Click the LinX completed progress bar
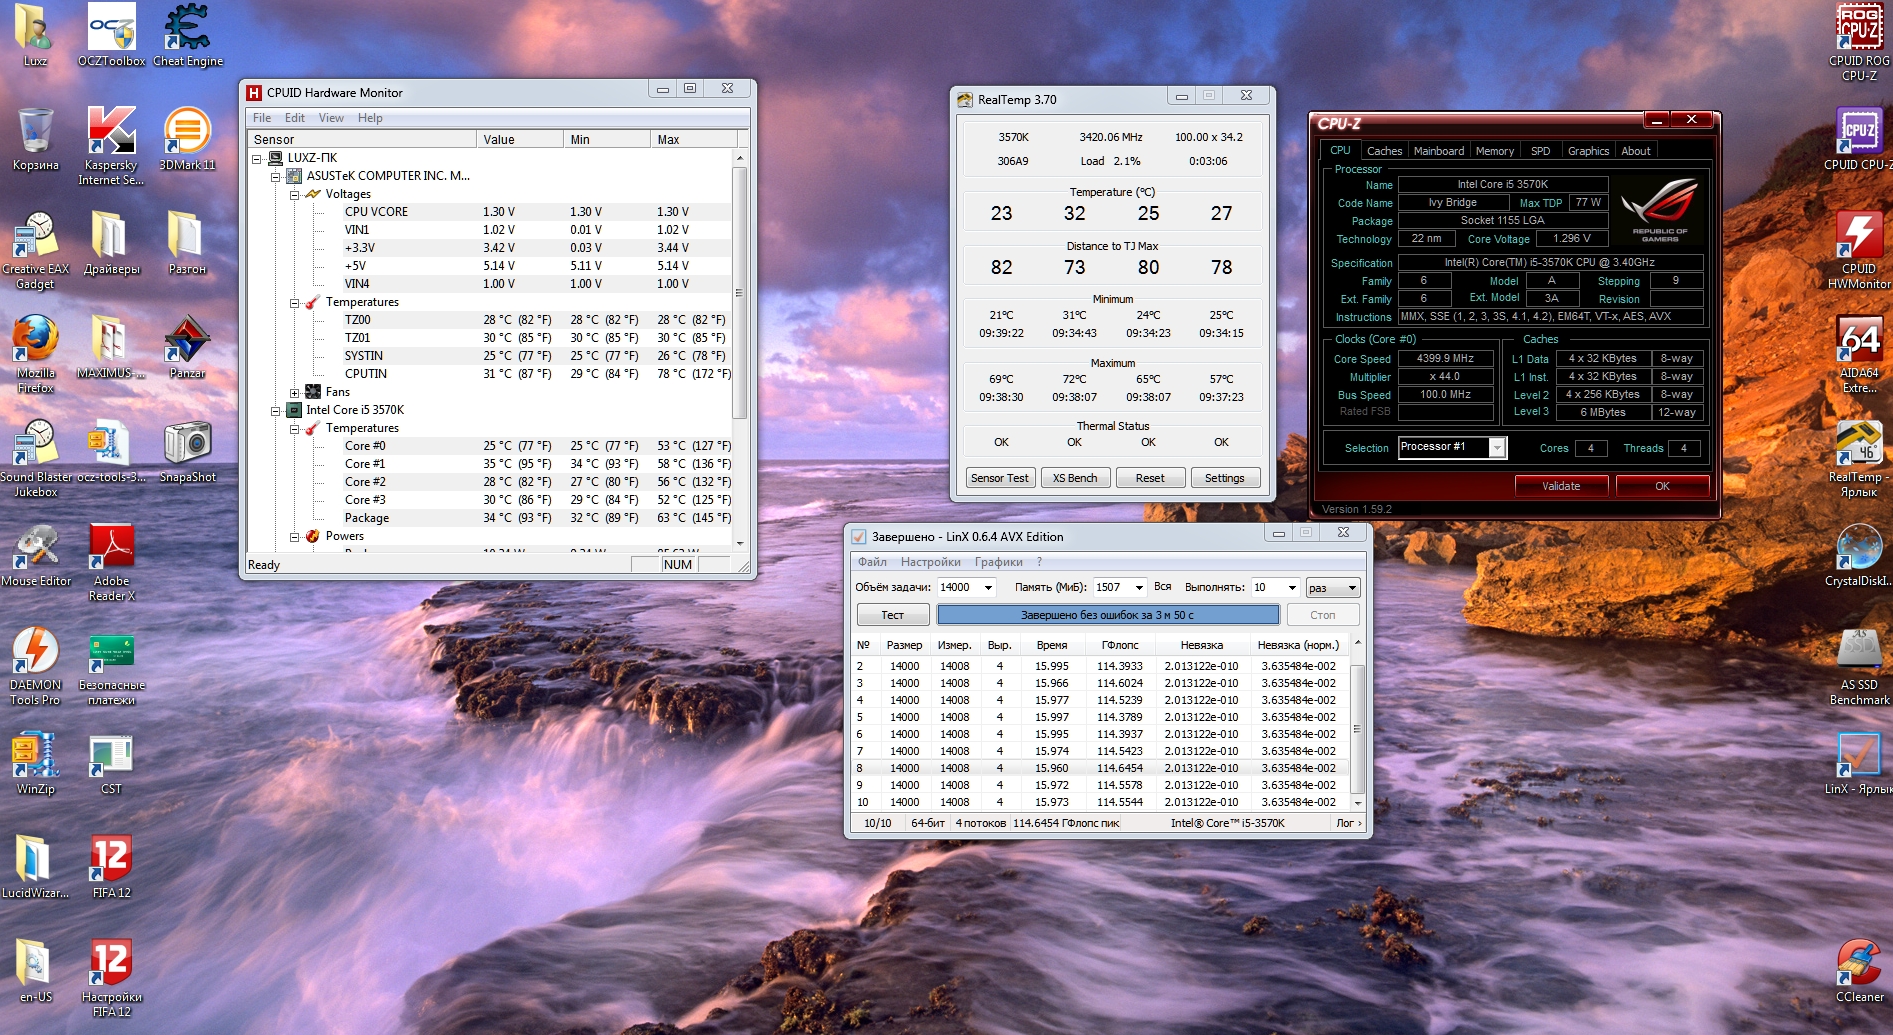 click(x=1107, y=615)
